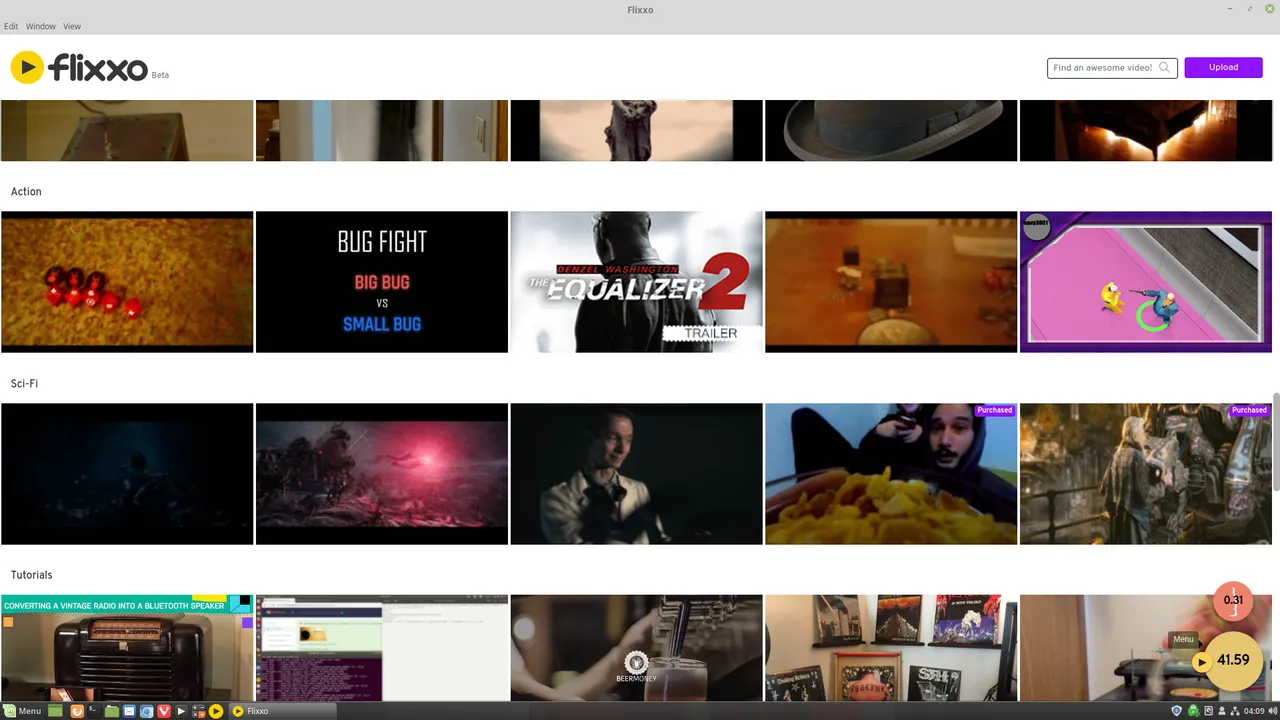Click the 'Find an awesome video!' search field
Image resolution: width=1280 pixels, height=720 pixels.
point(1112,68)
